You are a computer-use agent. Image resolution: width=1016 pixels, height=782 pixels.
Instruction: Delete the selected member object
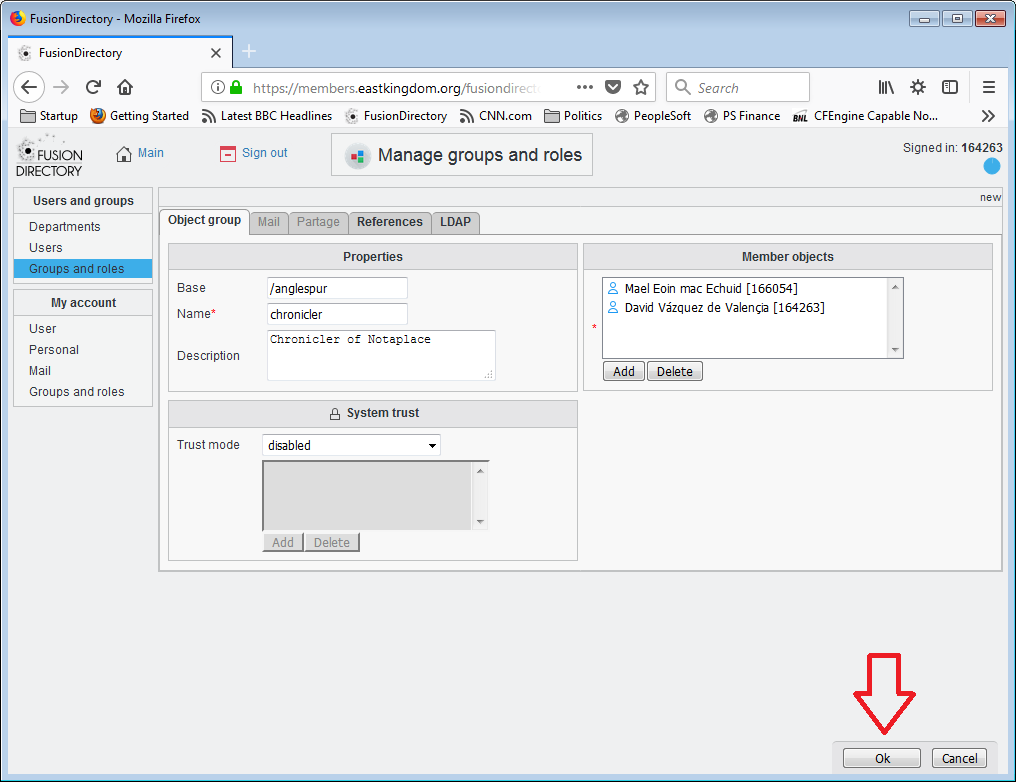[x=675, y=371]
